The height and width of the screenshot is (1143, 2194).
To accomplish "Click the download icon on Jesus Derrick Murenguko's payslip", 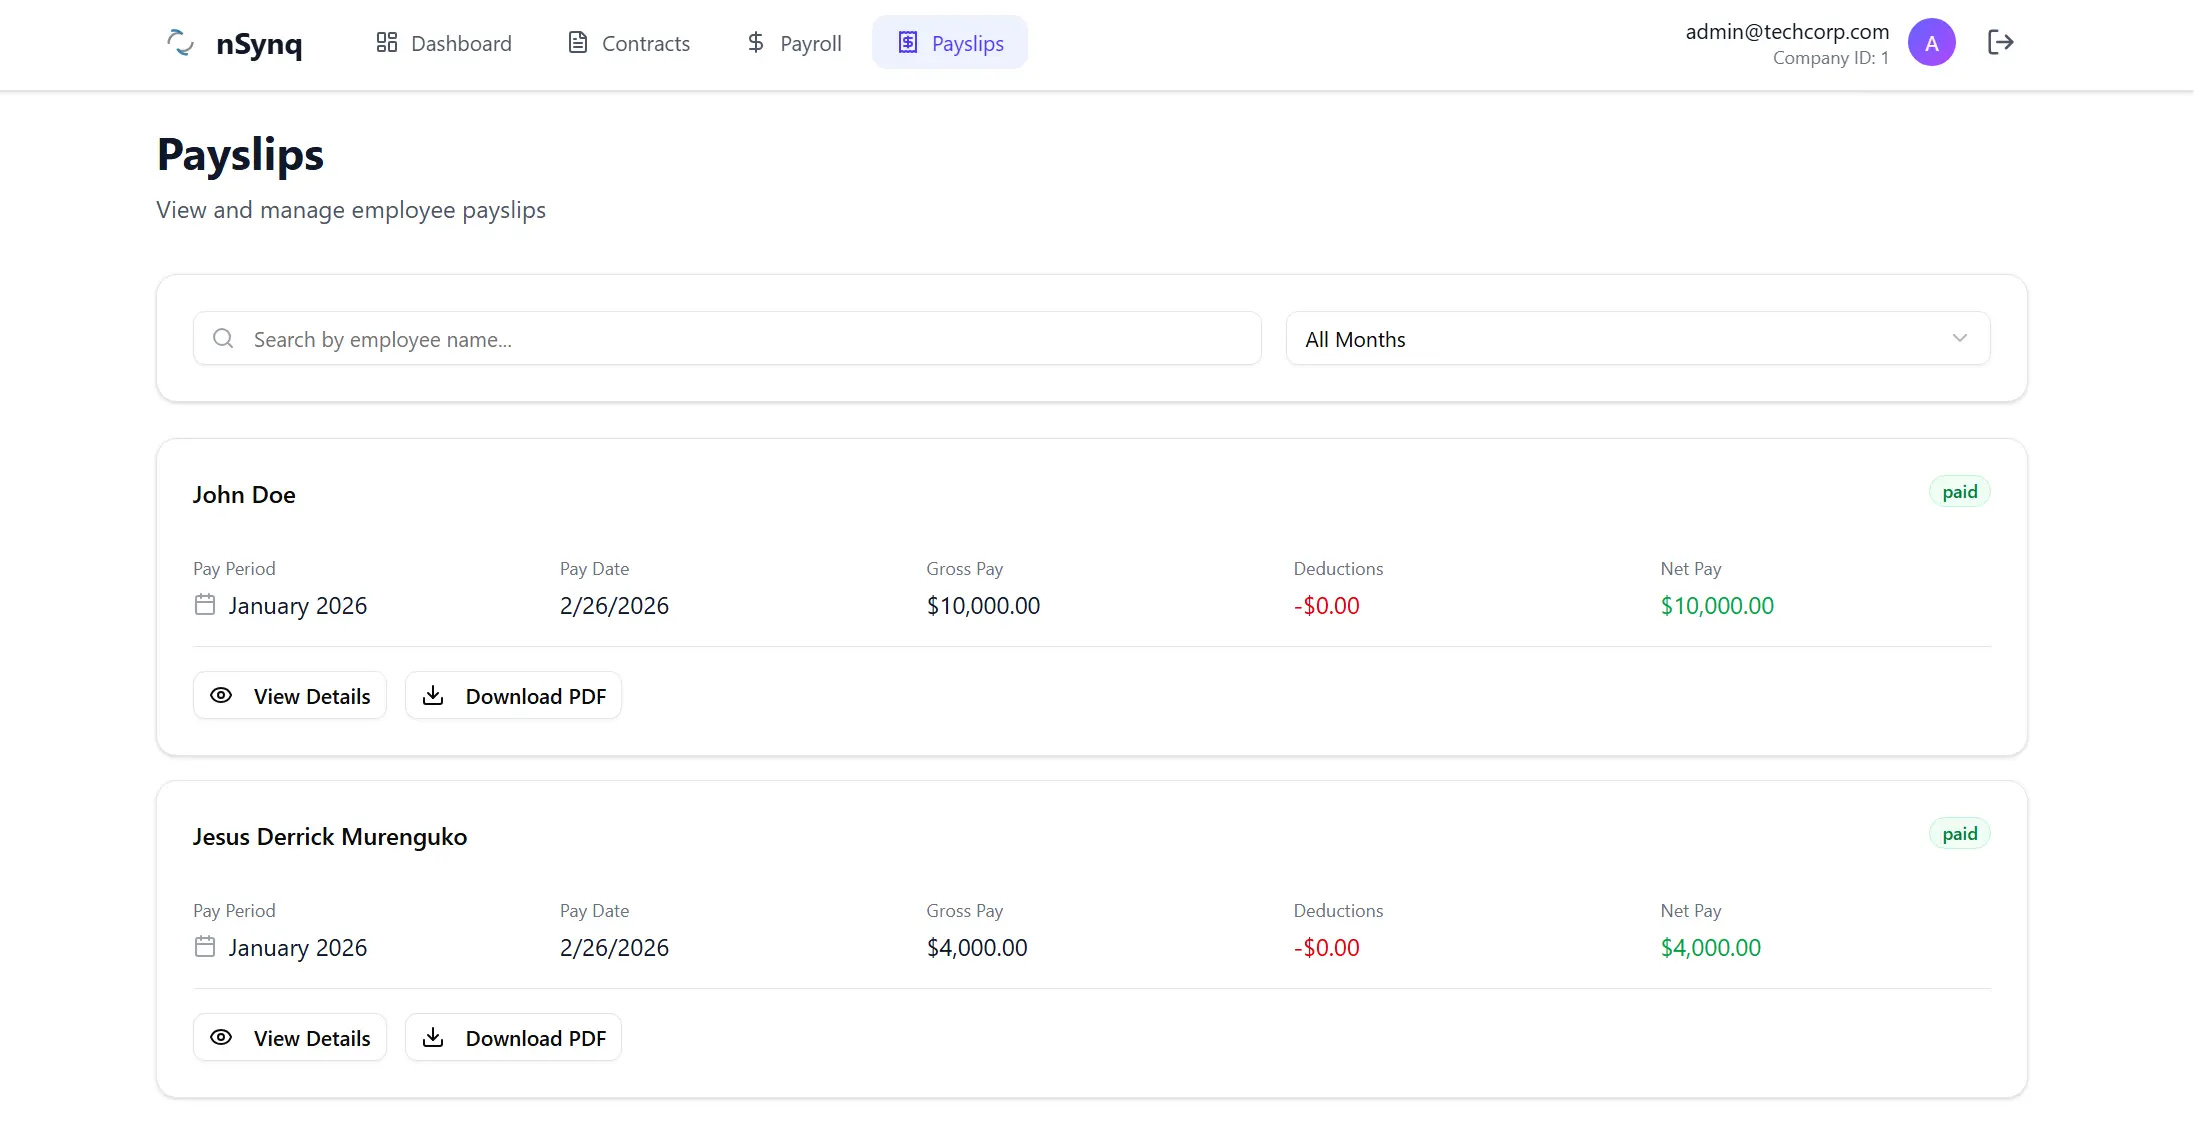I will tap(433, 1037).
